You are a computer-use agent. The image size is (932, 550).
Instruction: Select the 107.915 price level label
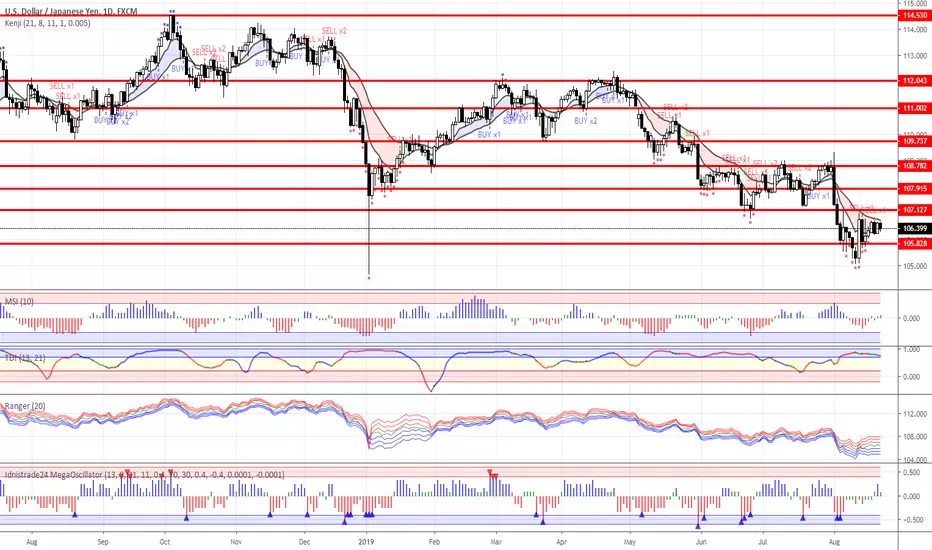tap(915, 188)
